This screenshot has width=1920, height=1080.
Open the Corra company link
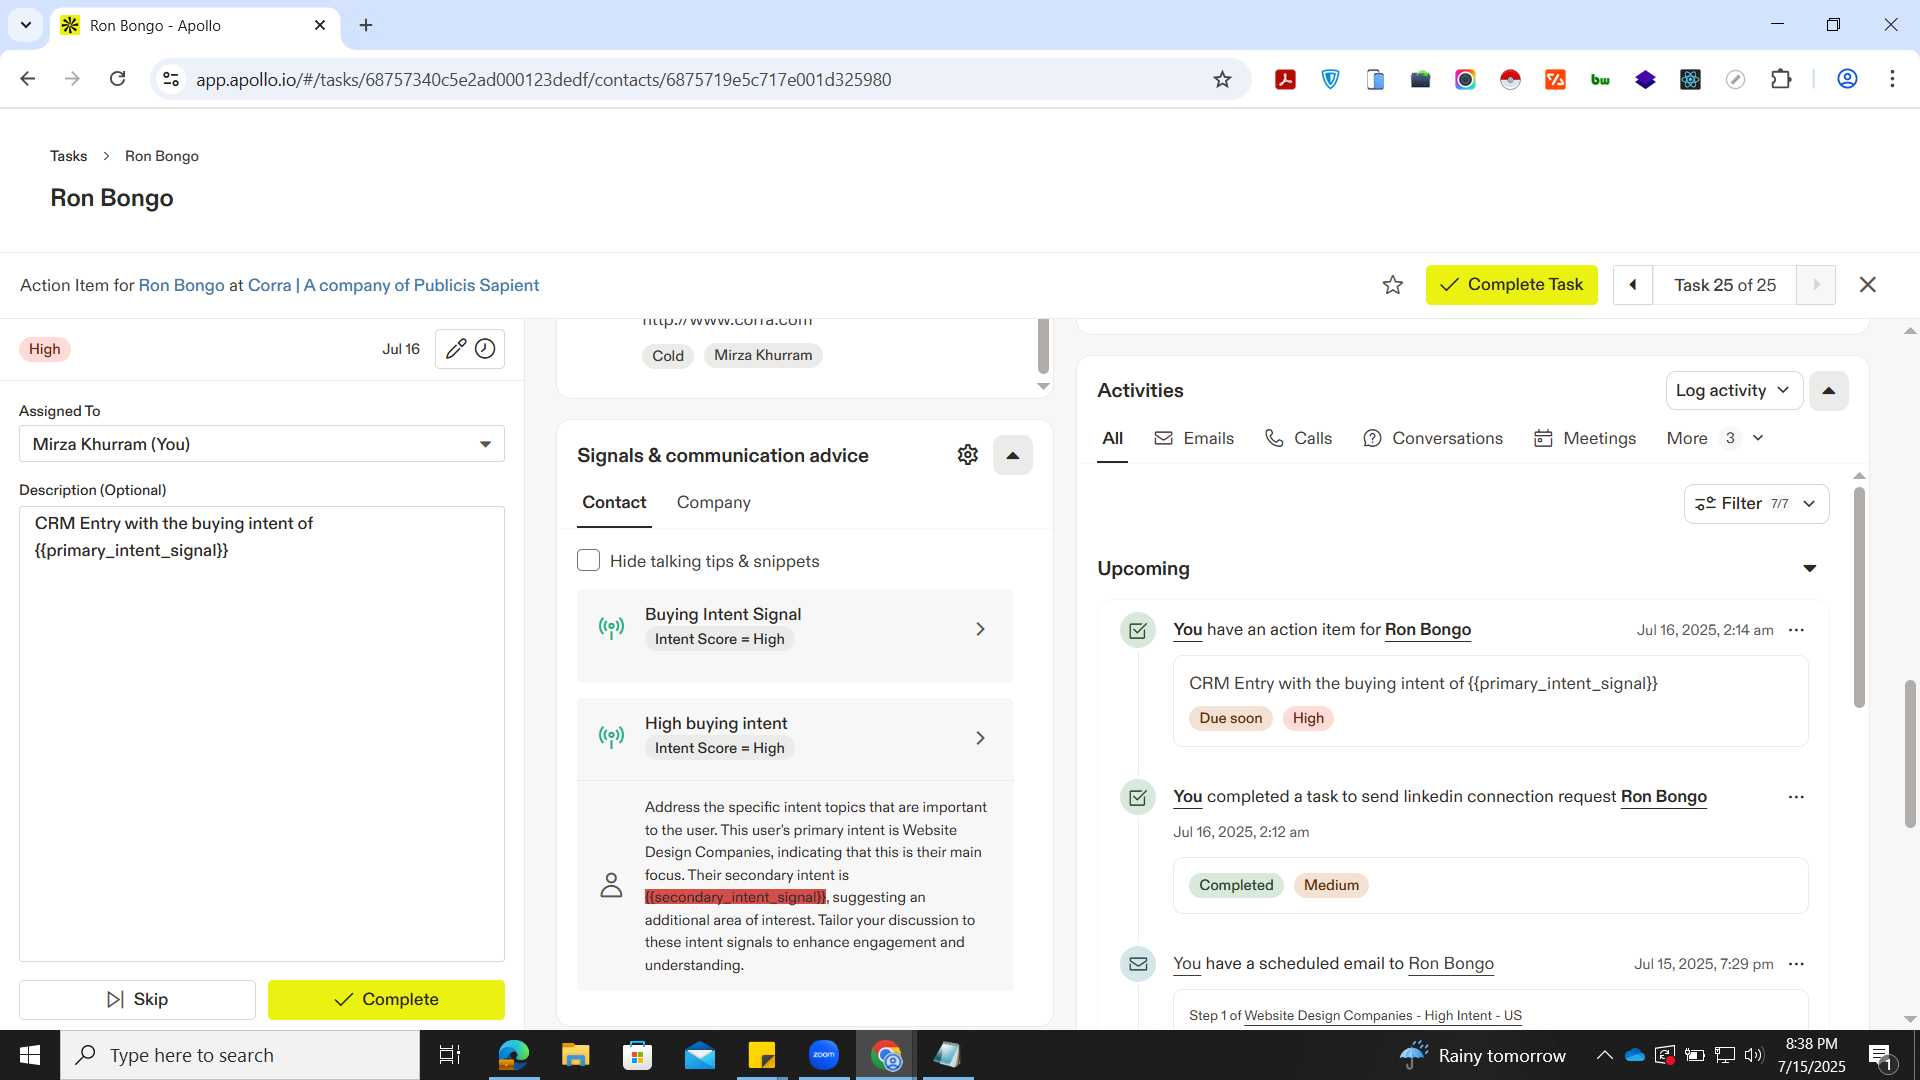point(393,285)
